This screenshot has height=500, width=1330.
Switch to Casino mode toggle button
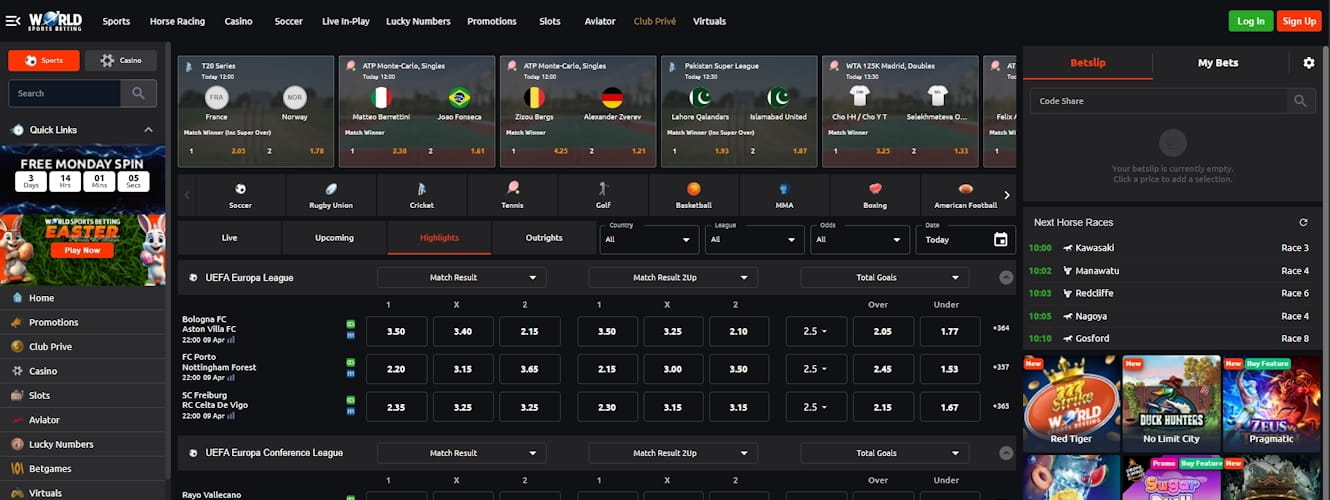(121, 60)
